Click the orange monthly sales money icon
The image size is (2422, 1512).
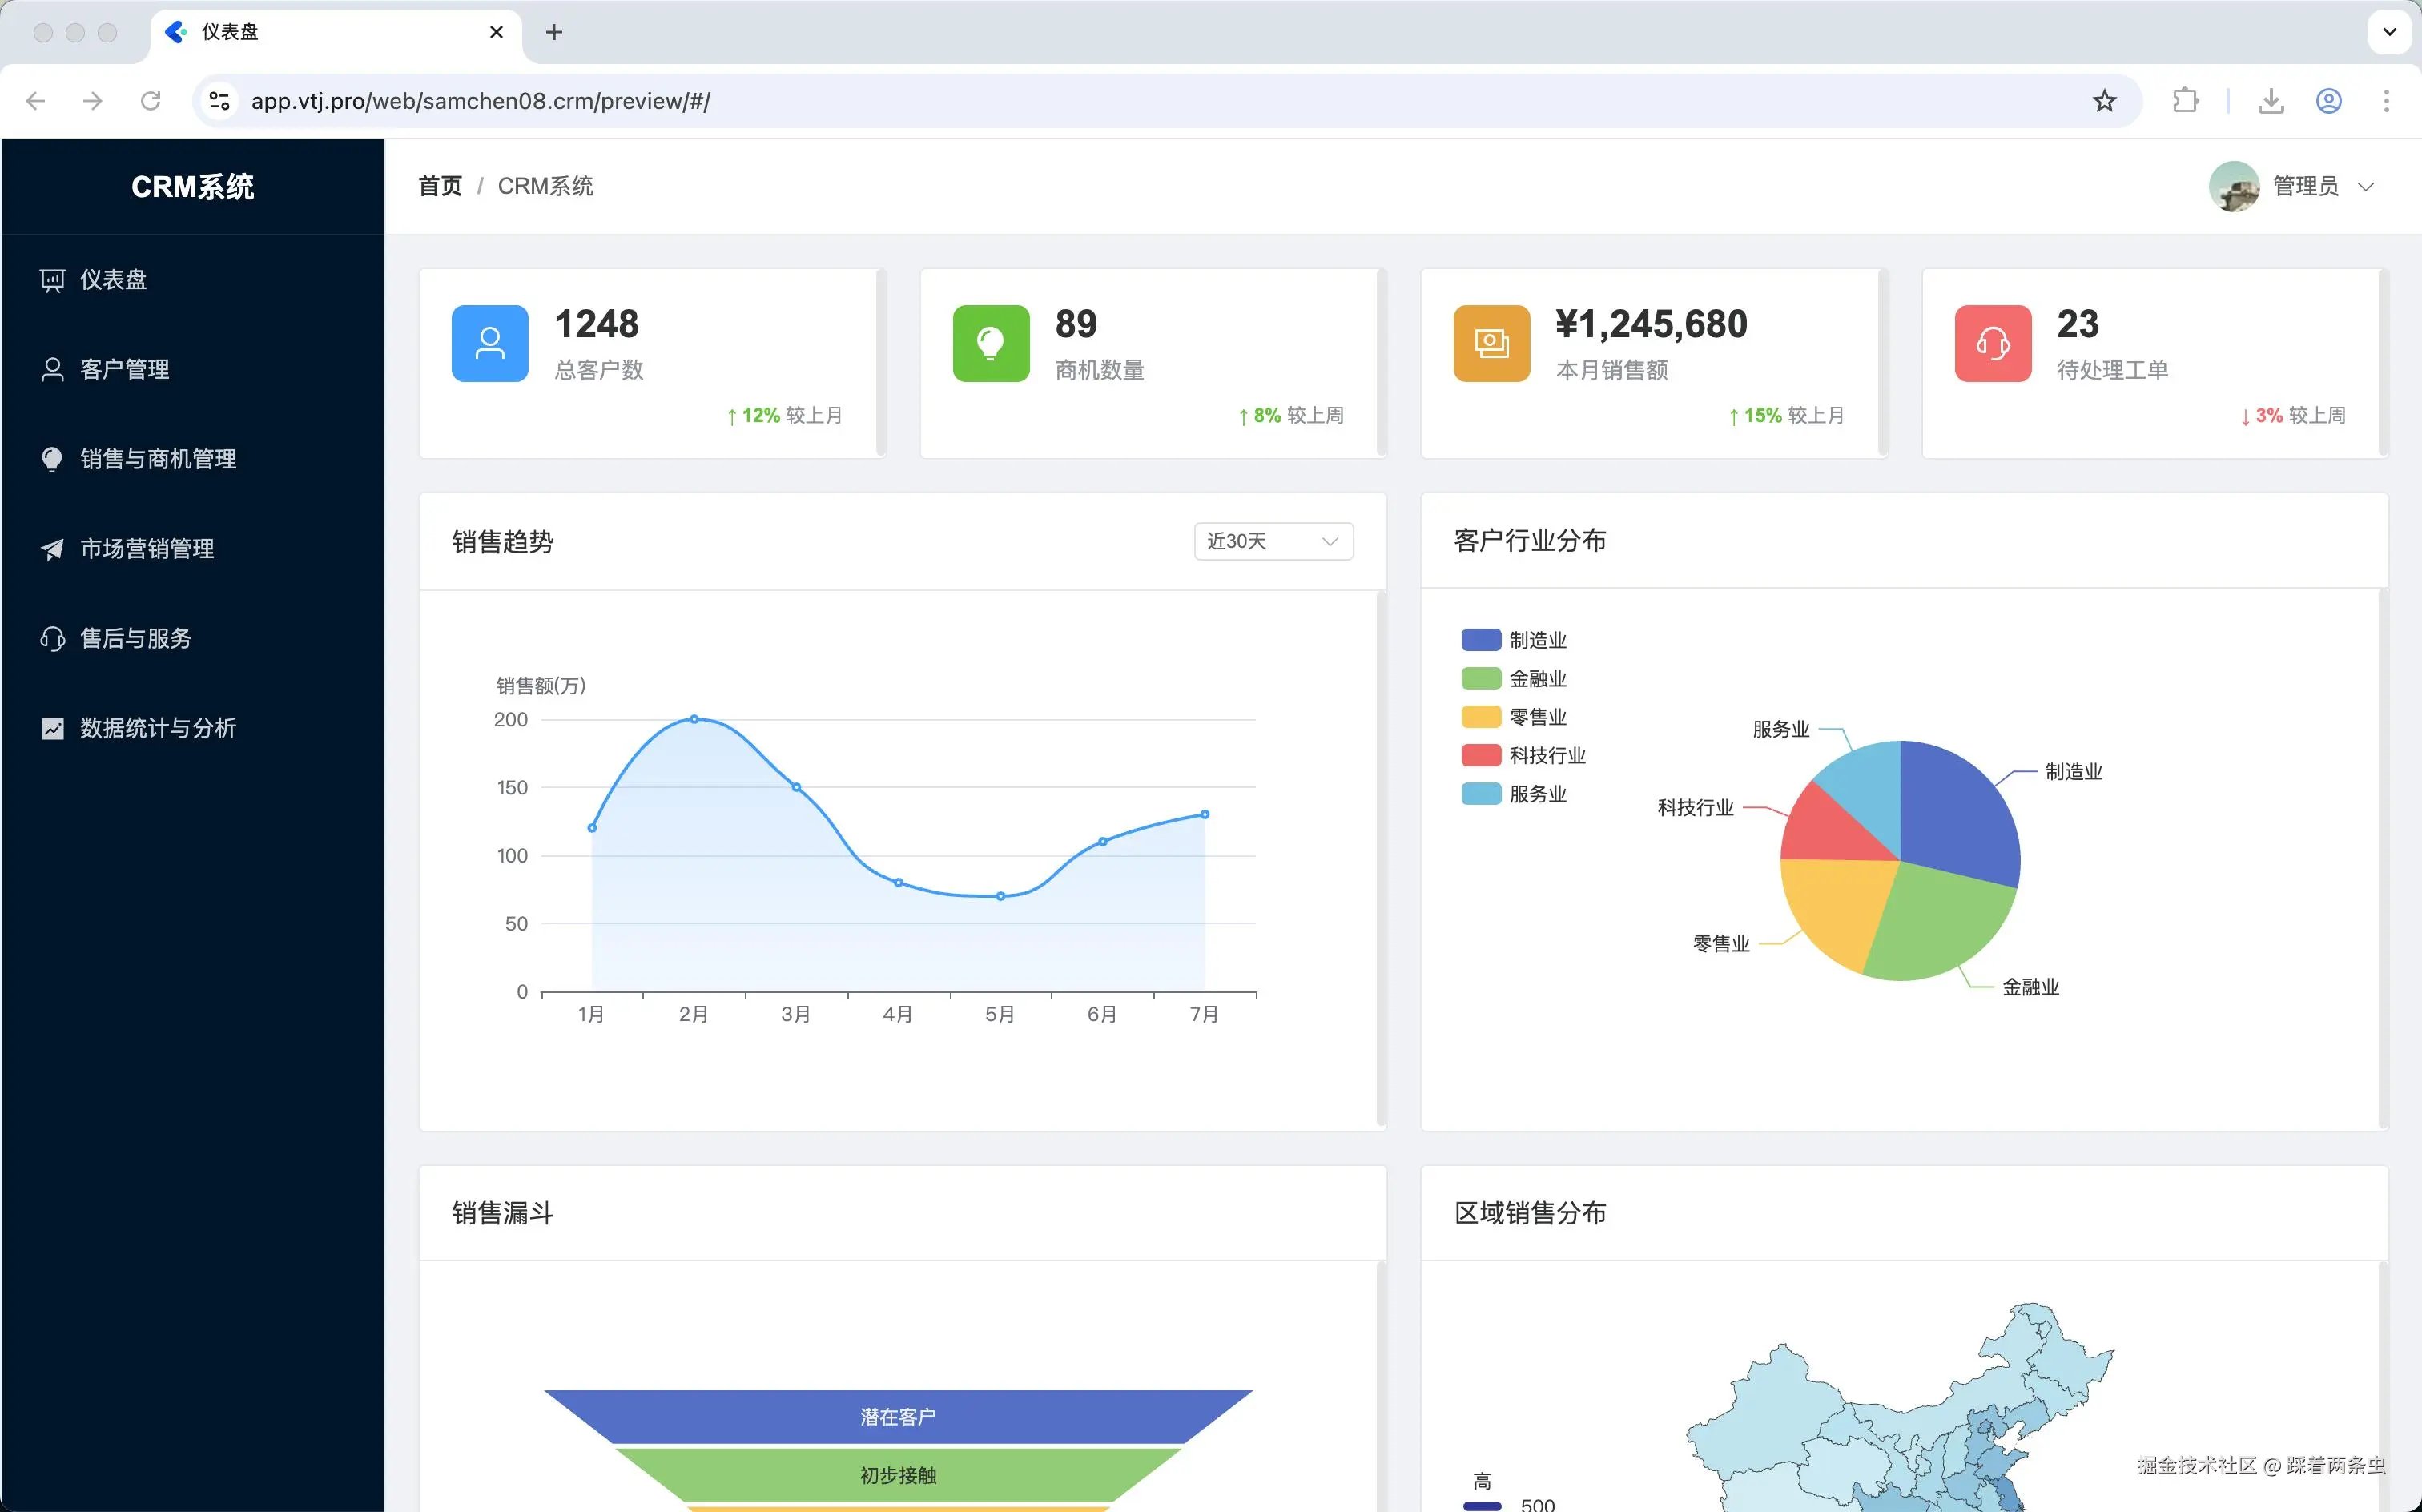pos(1491,343)
